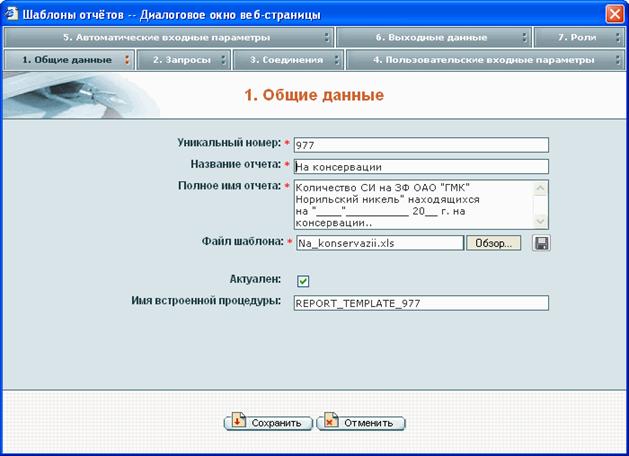The width and height of the screenshot is (629, 456).
Task: Click the Сохранить button
Action: 268,423
